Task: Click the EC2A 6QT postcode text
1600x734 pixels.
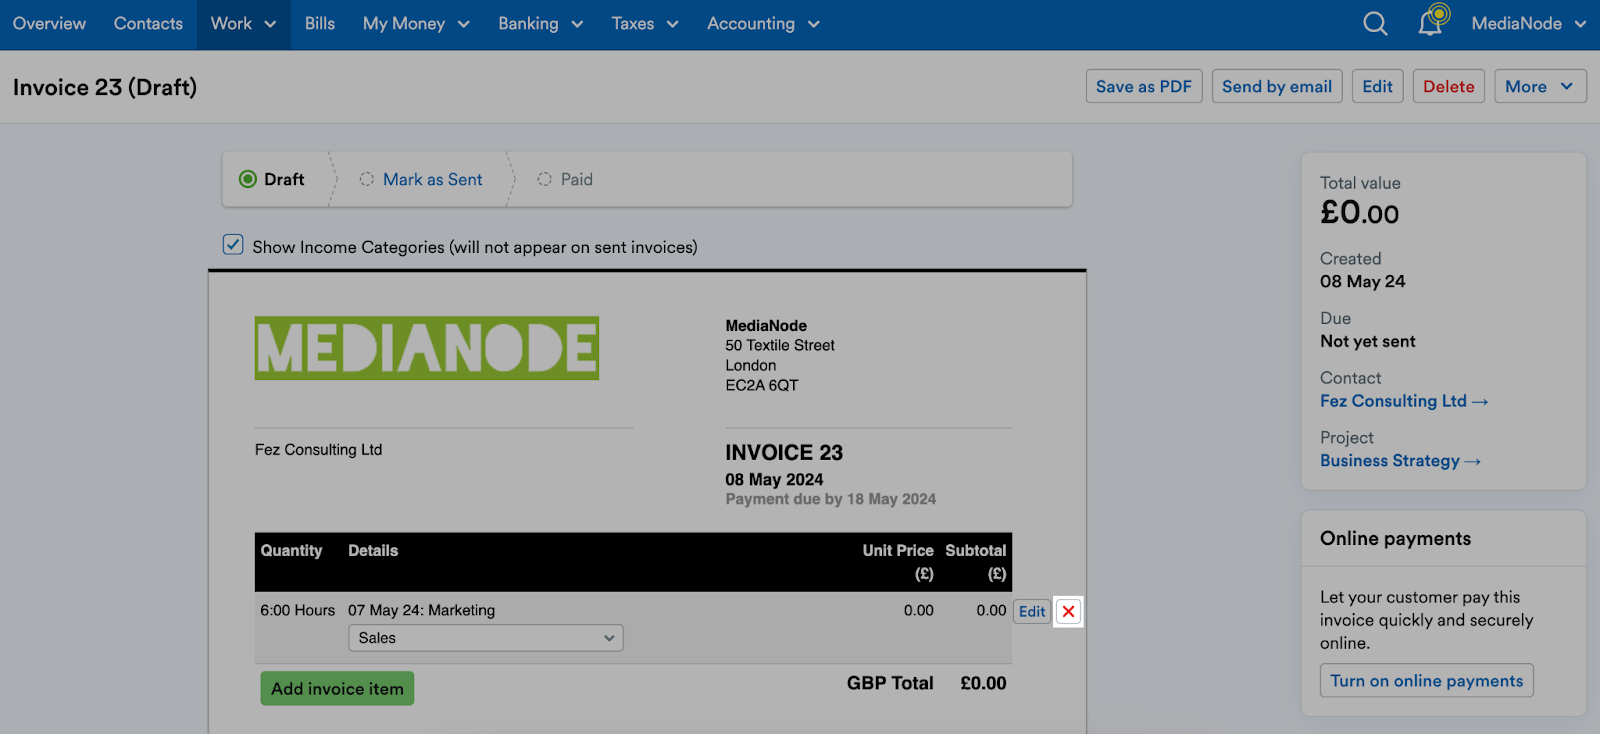Action: coord(762,385)
